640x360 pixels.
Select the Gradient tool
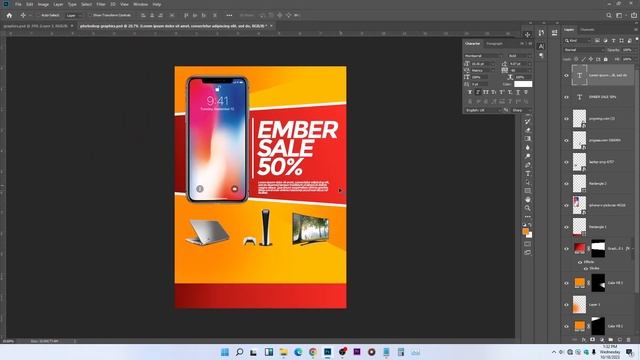click(x=528, y=139)
